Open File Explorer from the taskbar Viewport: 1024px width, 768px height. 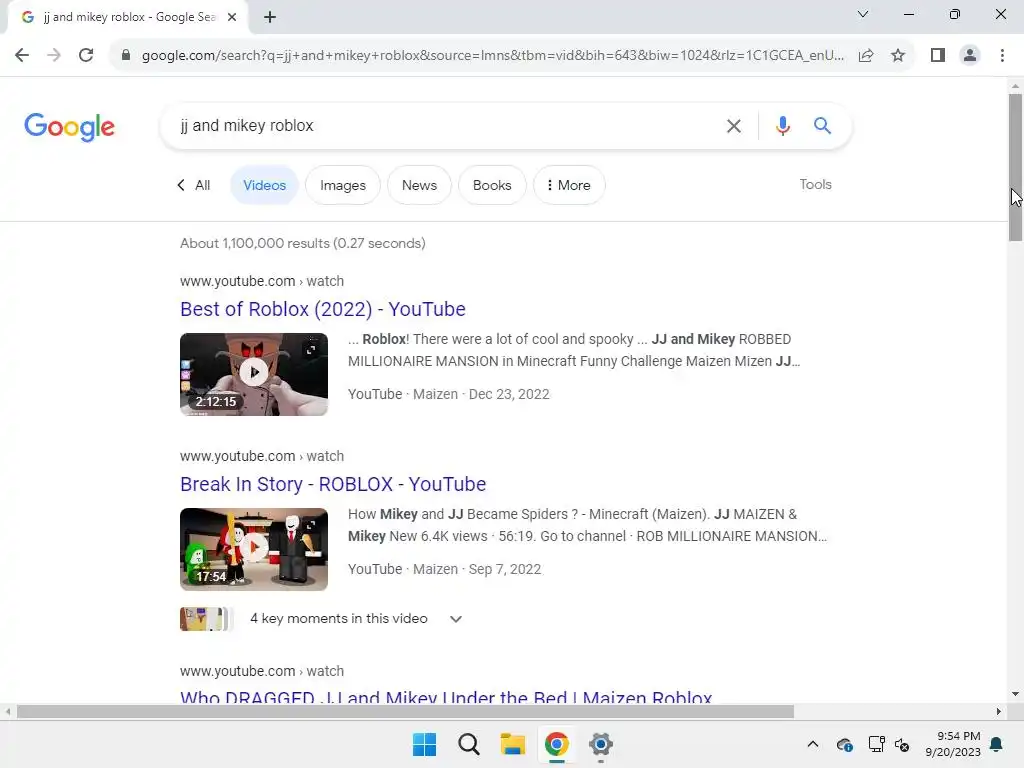tap(513, 744)
